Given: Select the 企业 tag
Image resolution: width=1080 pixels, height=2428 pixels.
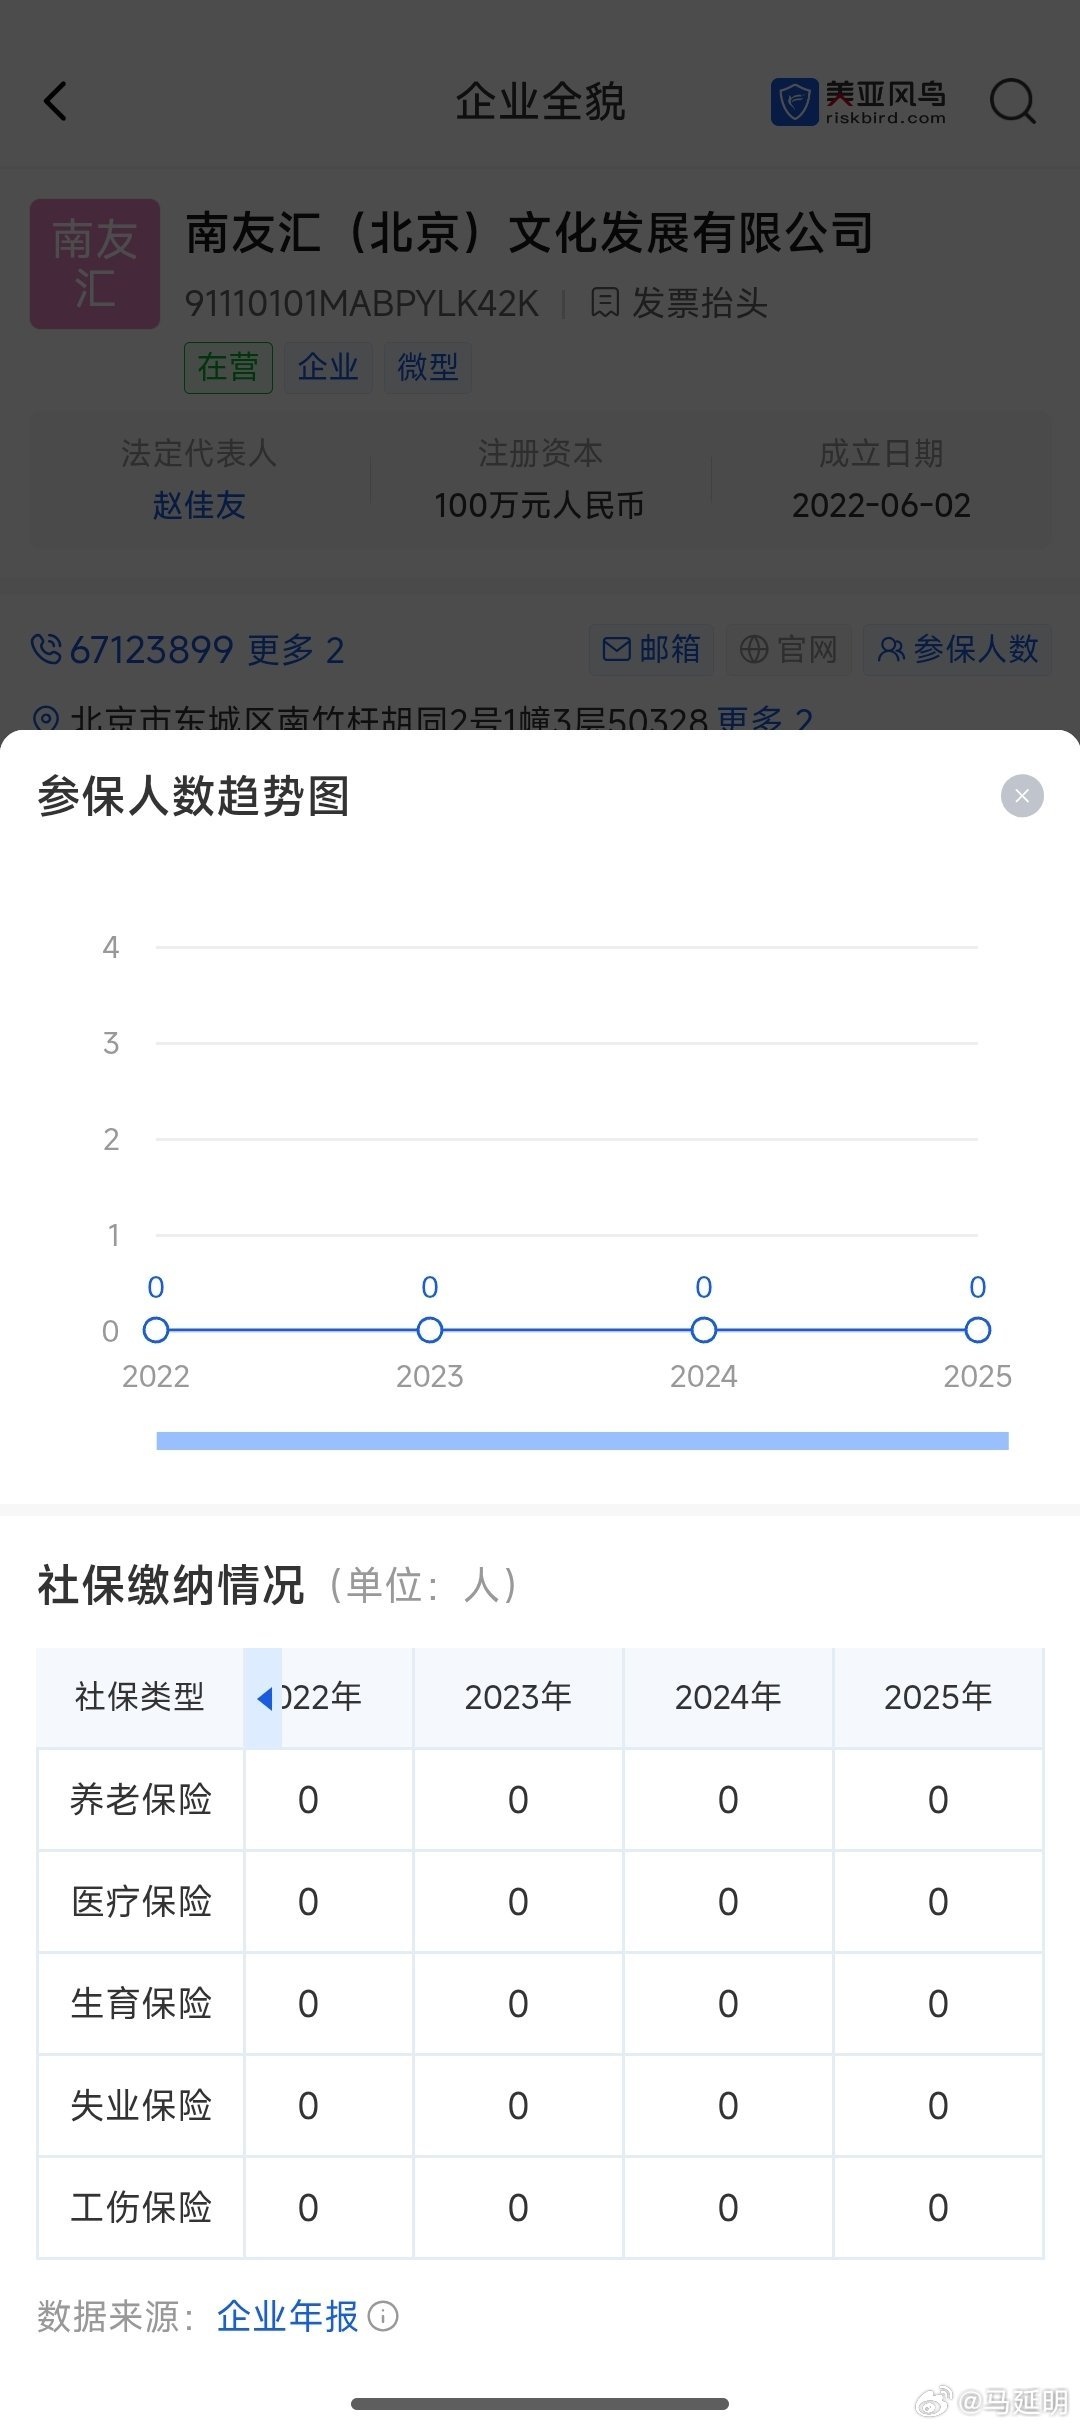Looking at the screenshot, I should 328,367.
